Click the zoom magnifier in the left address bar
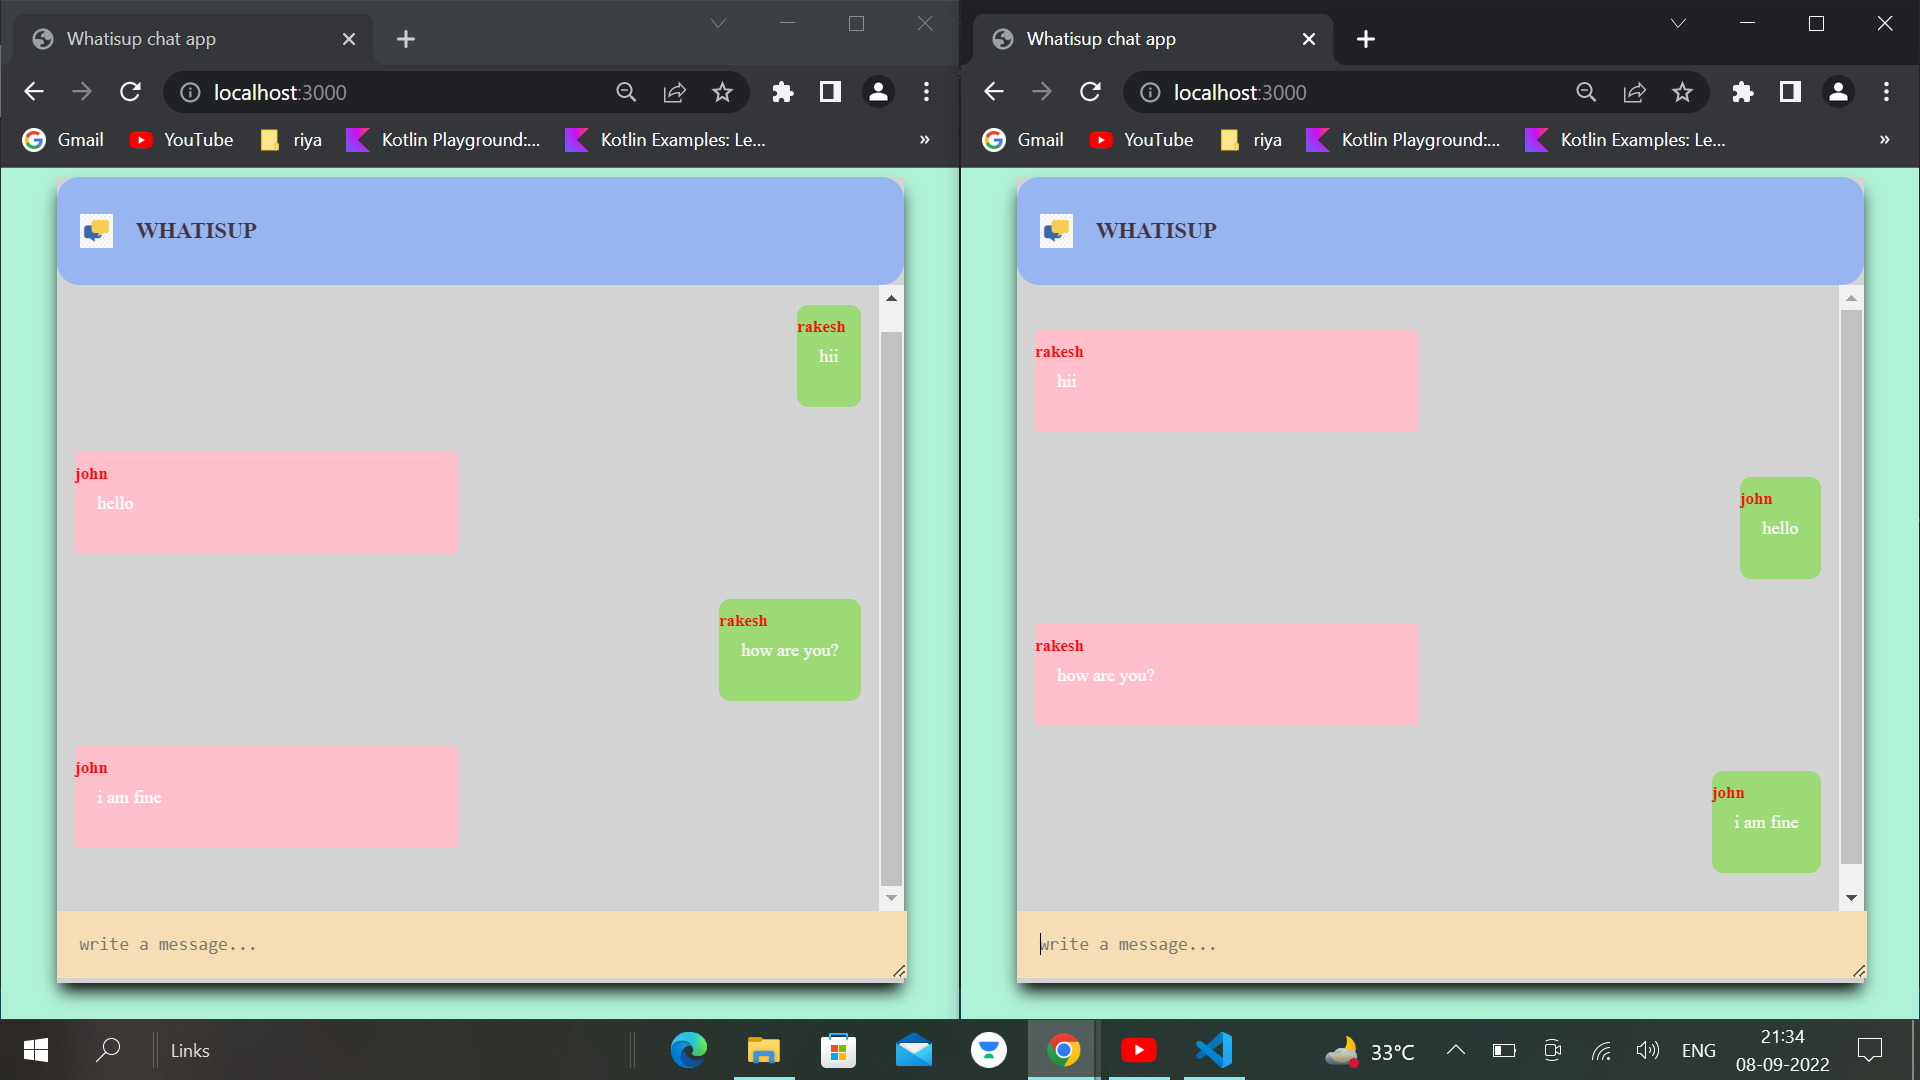1920x1080 pixels. coord(627,91)
